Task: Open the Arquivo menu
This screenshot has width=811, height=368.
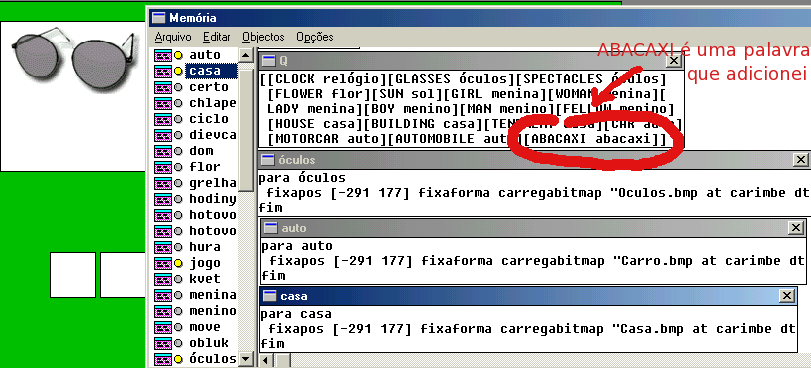Action: pyautogui.click(x=173, y=37)
